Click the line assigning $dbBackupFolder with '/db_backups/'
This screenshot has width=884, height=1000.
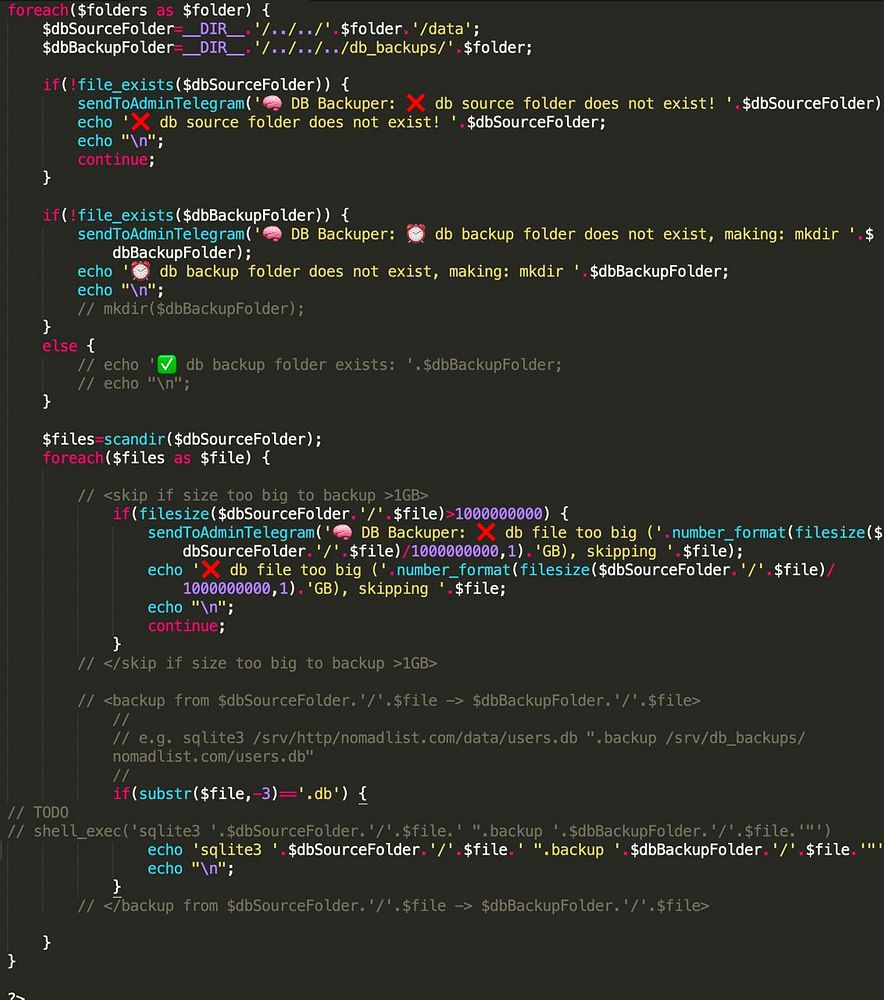pos(287,47)
